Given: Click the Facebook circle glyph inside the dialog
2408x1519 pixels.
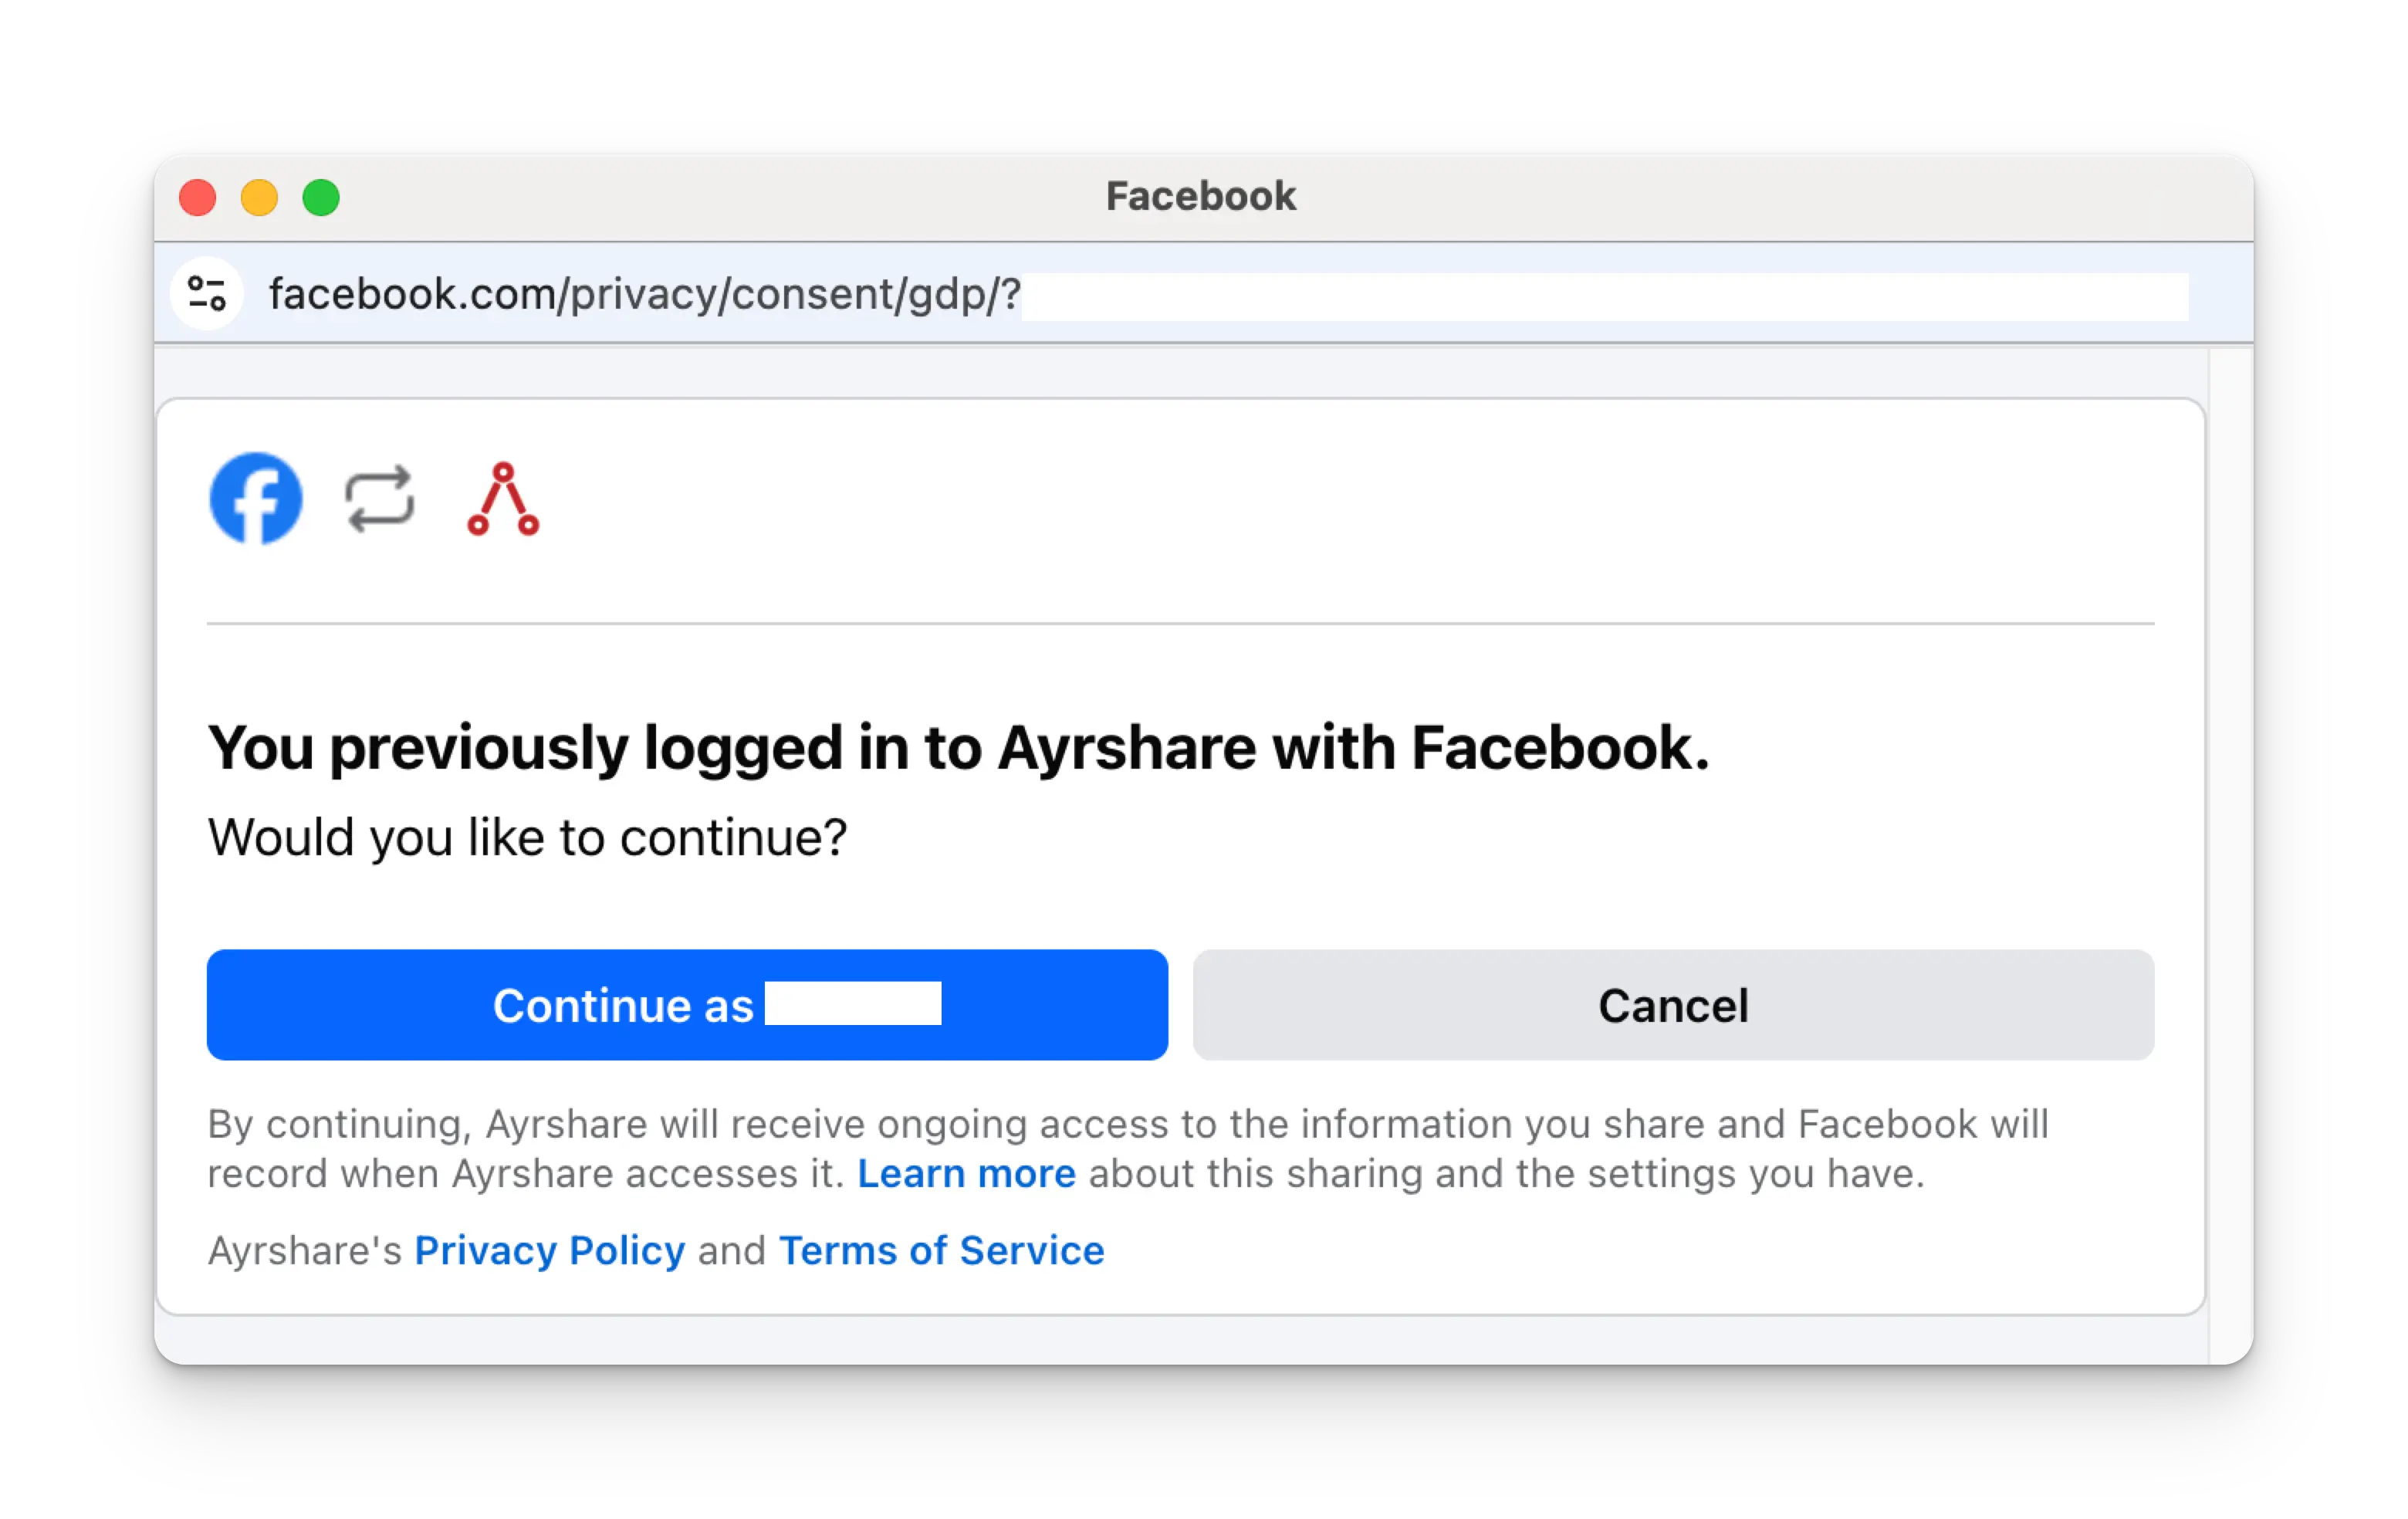Looking at the screenshot, I should pyautogui.click(x=256, y=498).
